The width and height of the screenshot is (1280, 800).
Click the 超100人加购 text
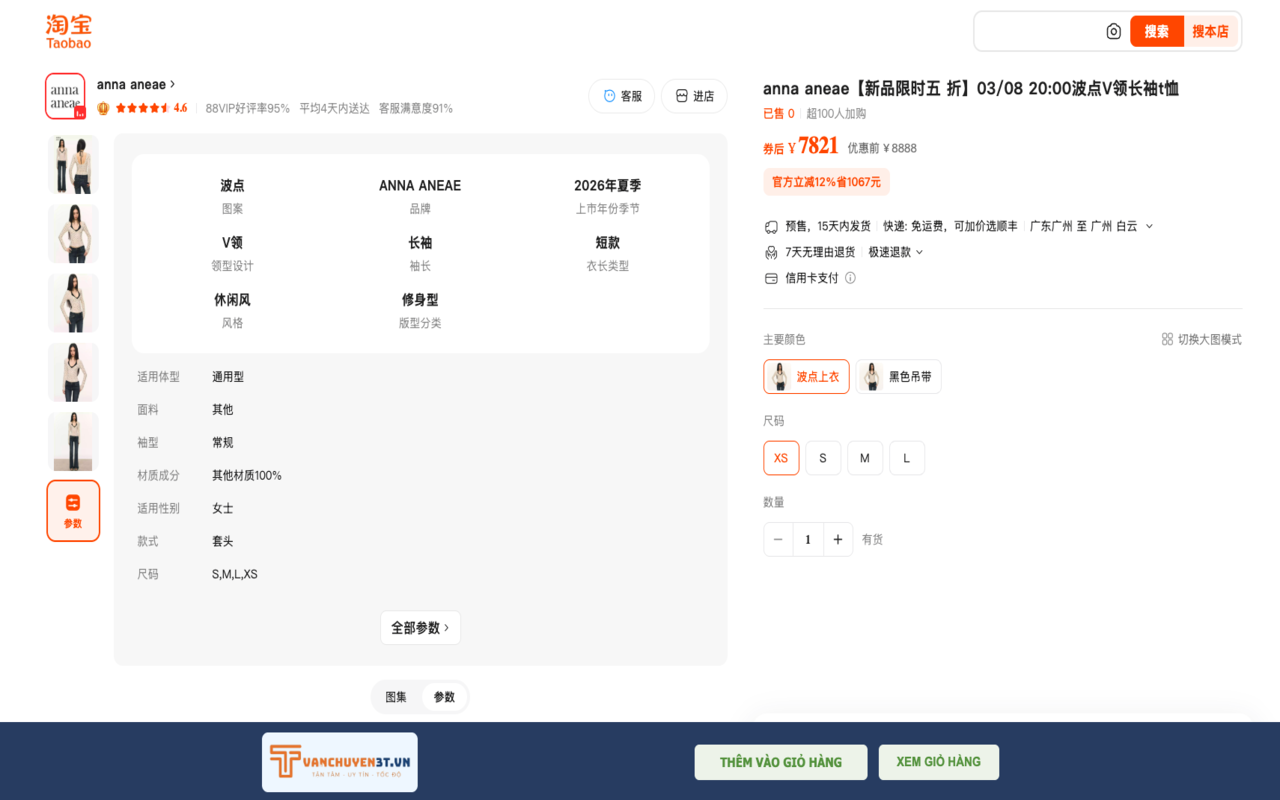[836, 114]
